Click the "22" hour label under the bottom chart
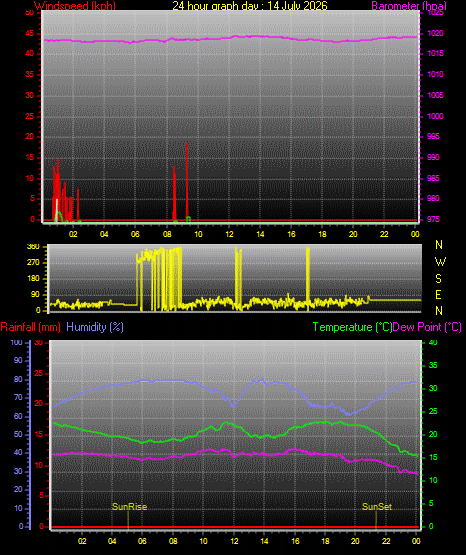This screenshot has width=466, height=555. click(386, 541)
